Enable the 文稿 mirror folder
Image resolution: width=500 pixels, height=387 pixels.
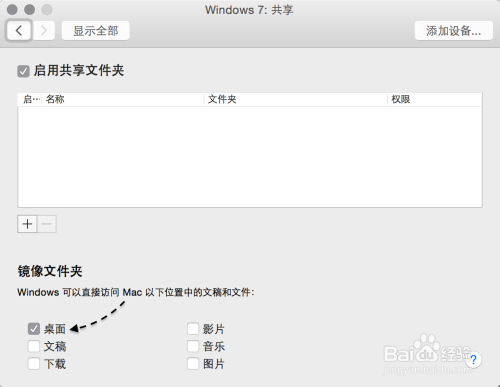pyautogui.click(x=34, y=346)
